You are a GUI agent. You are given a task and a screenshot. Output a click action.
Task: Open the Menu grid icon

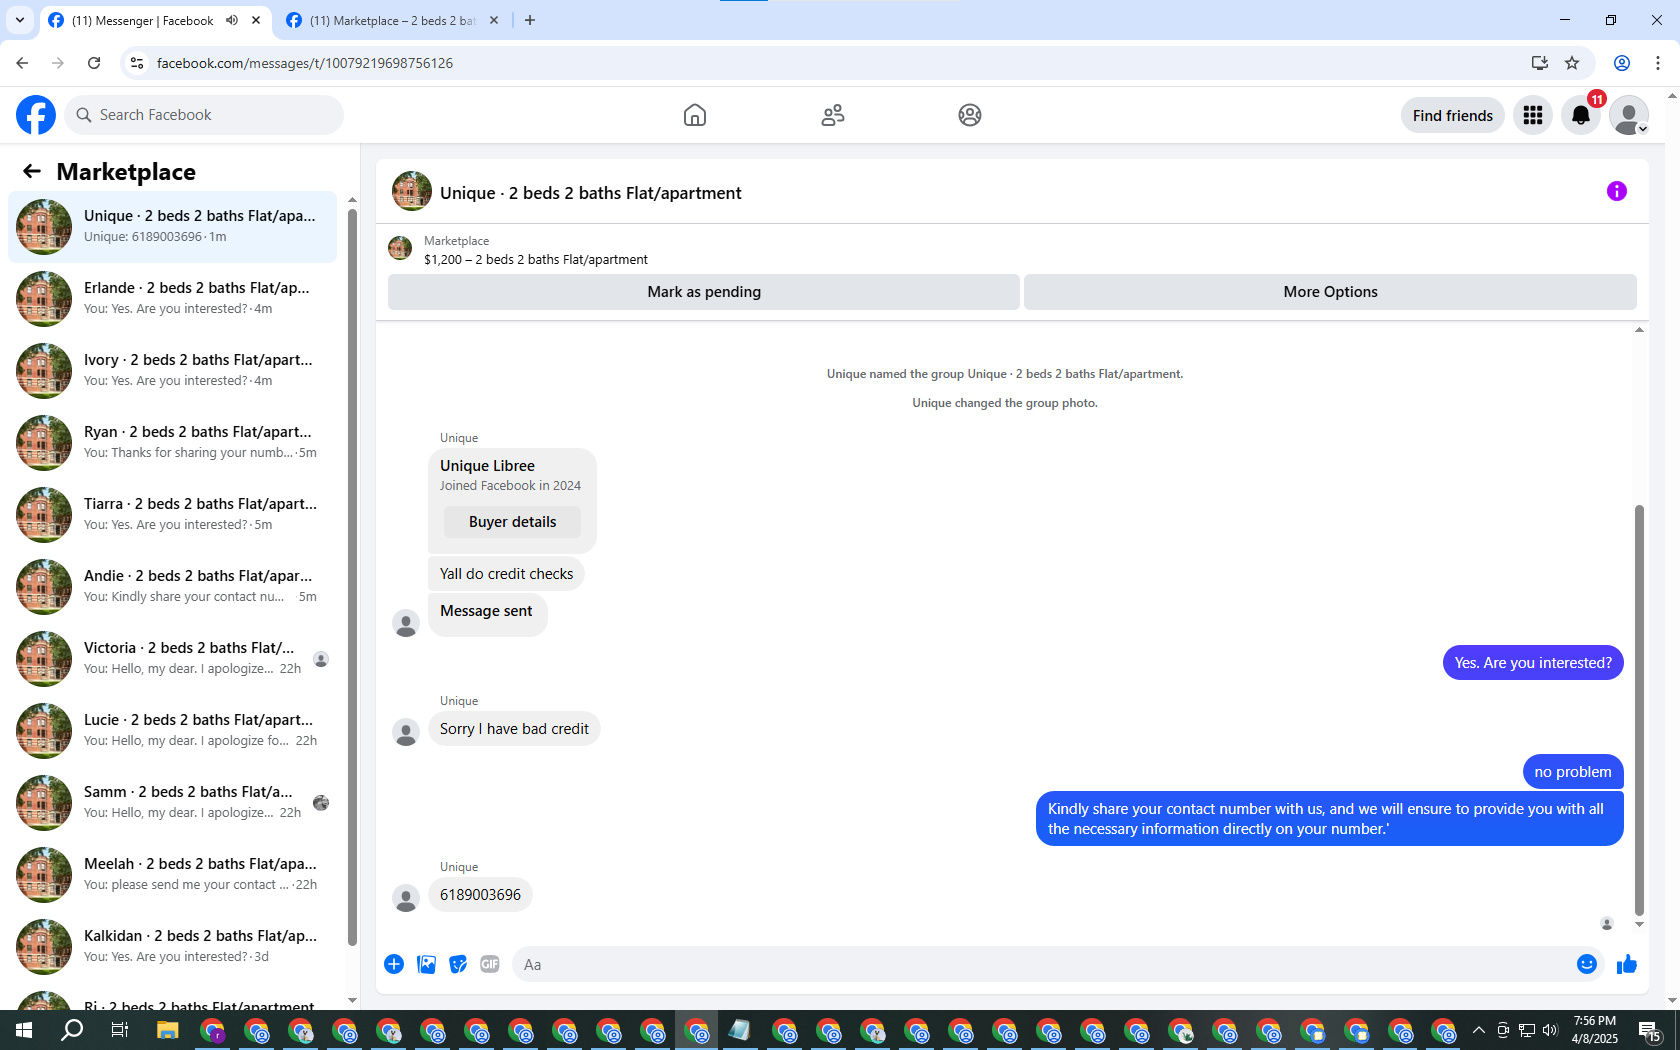click(x=1533, y=116)
